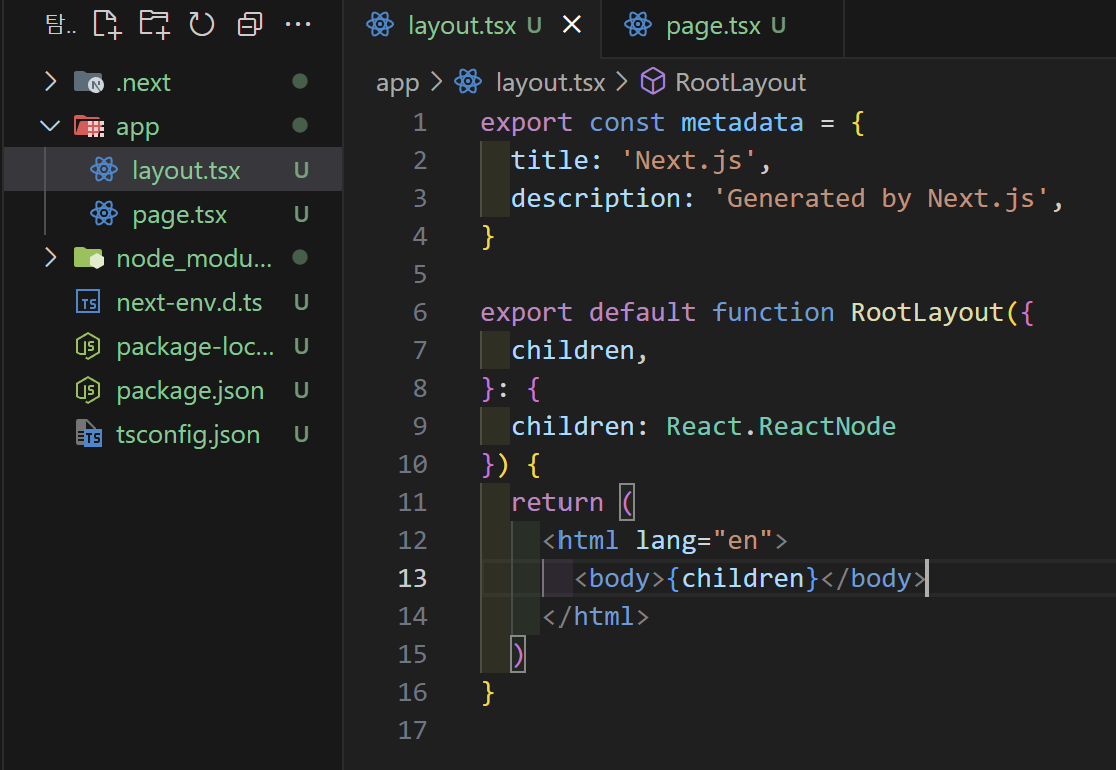Click line number 6 in the gutter

click(420, 312)
